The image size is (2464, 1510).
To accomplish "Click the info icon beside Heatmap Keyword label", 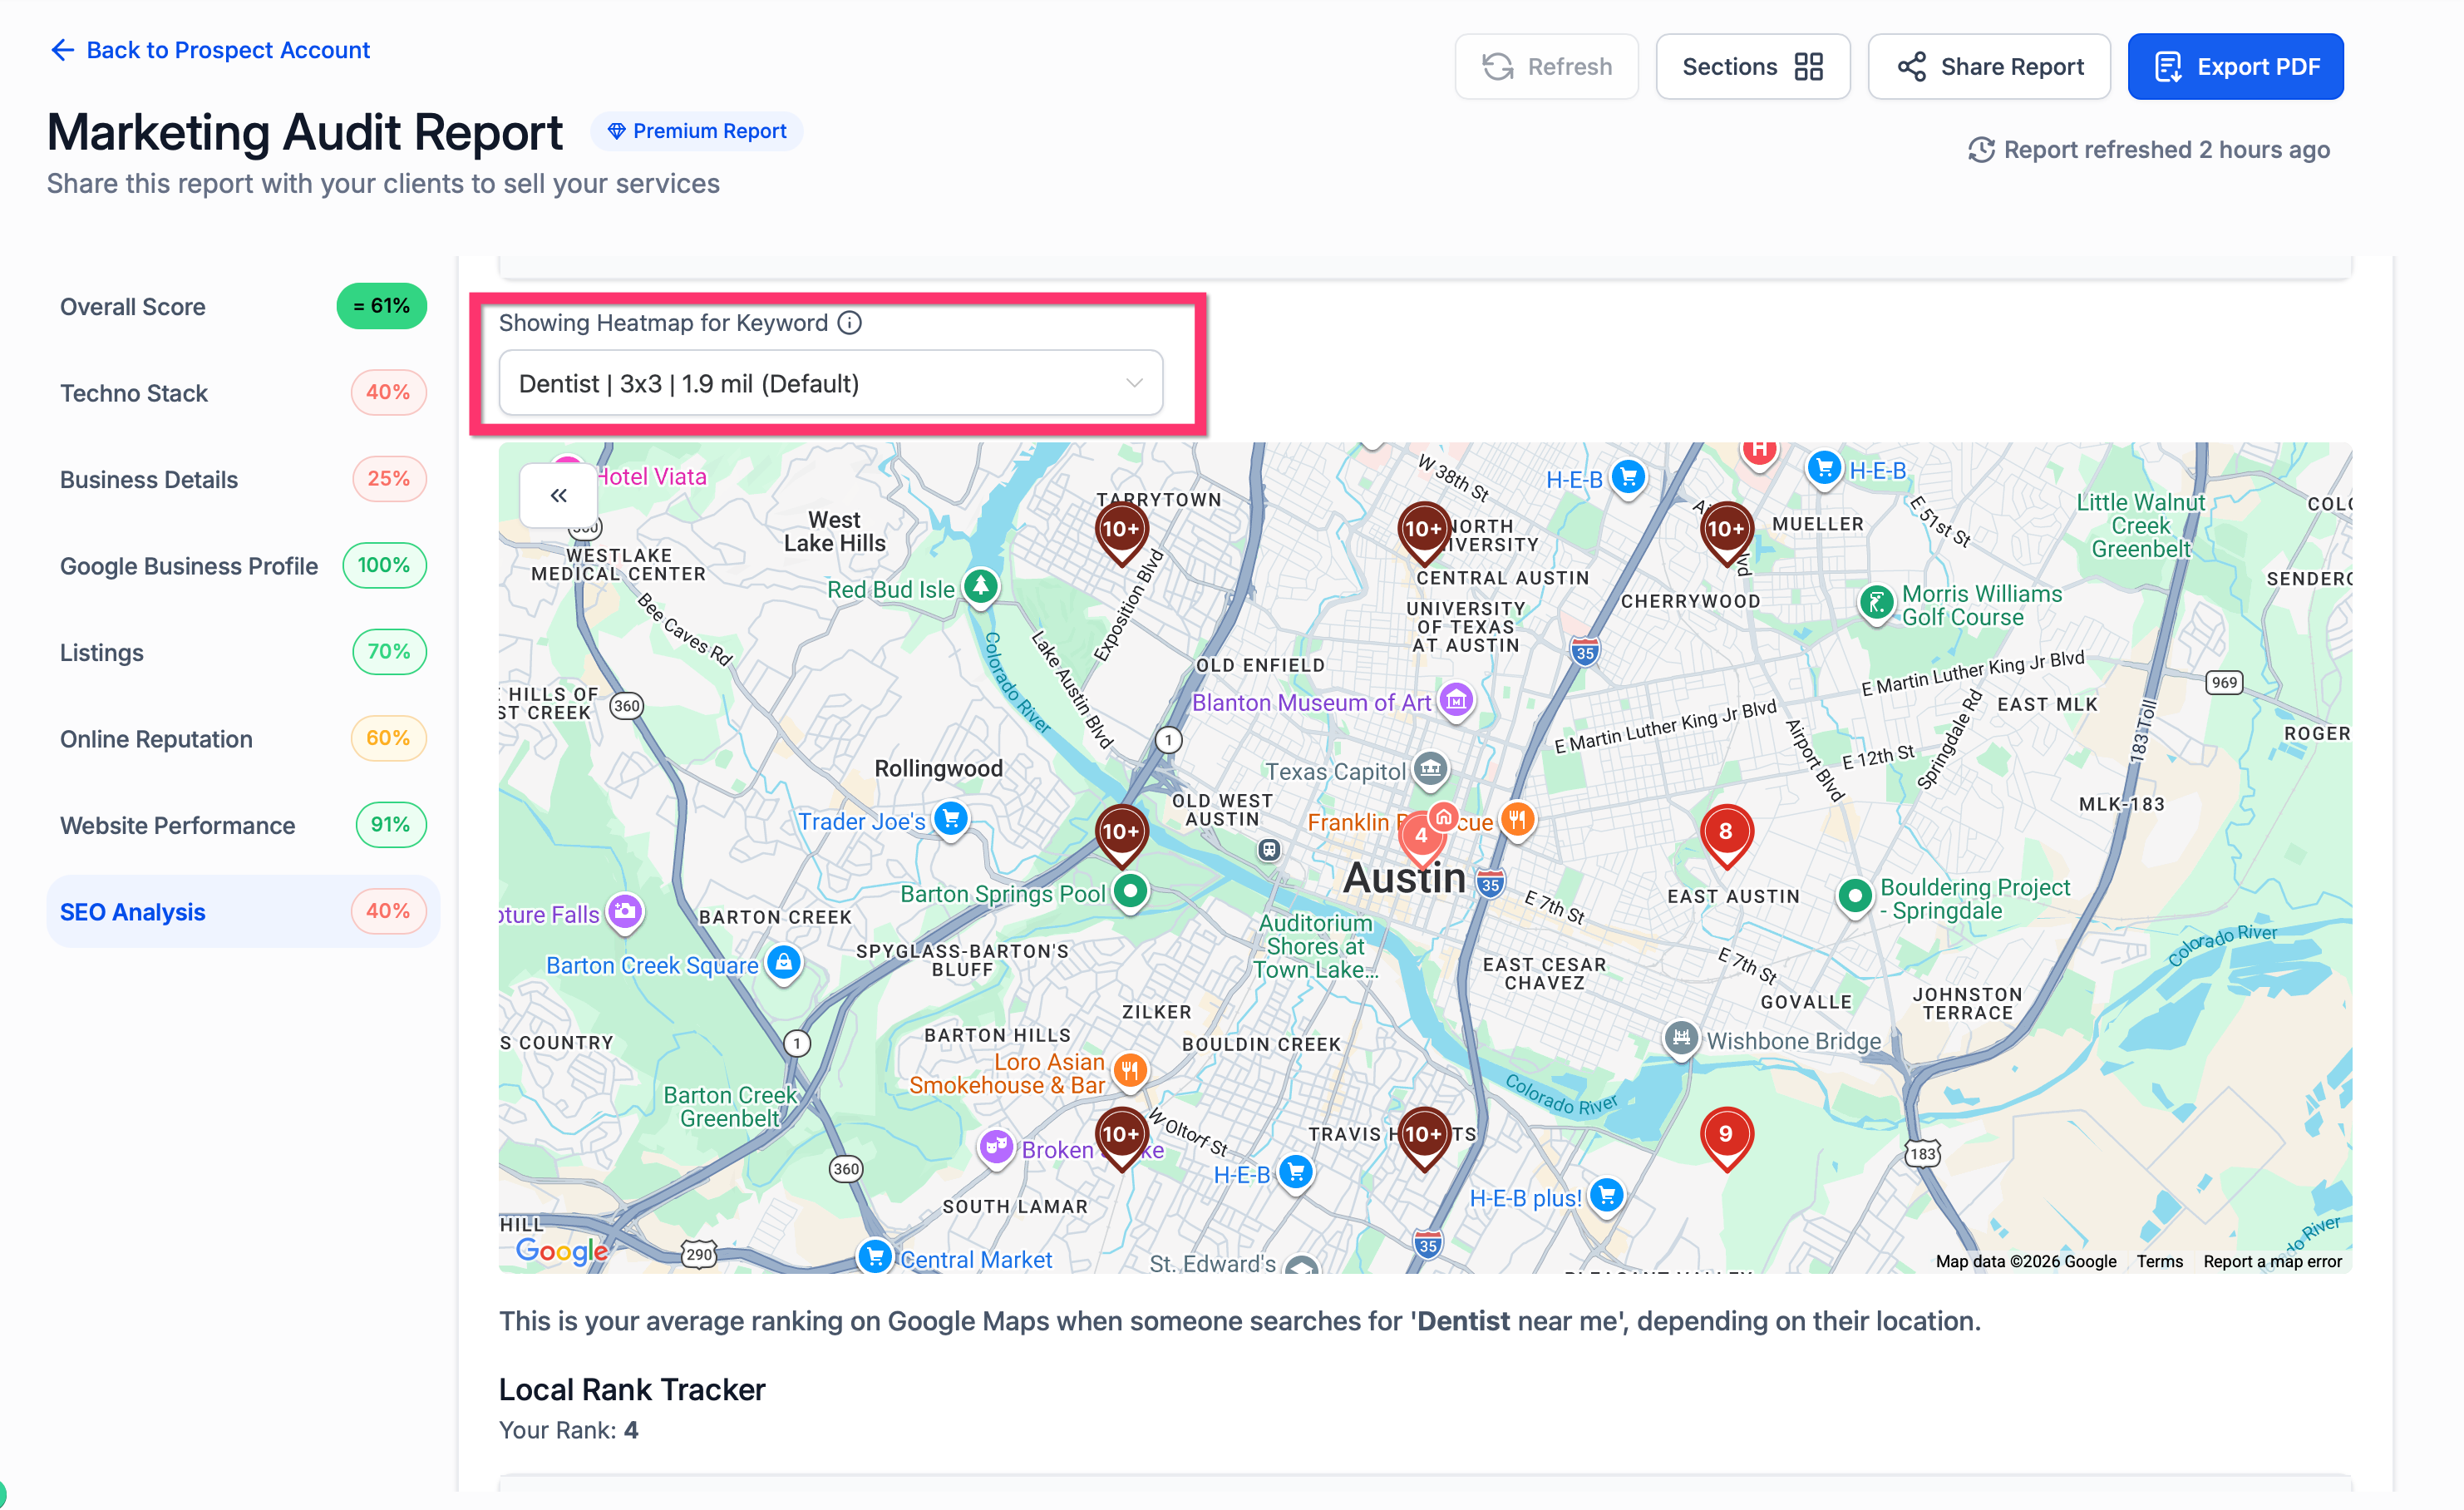I will click(x=849, y=323).
